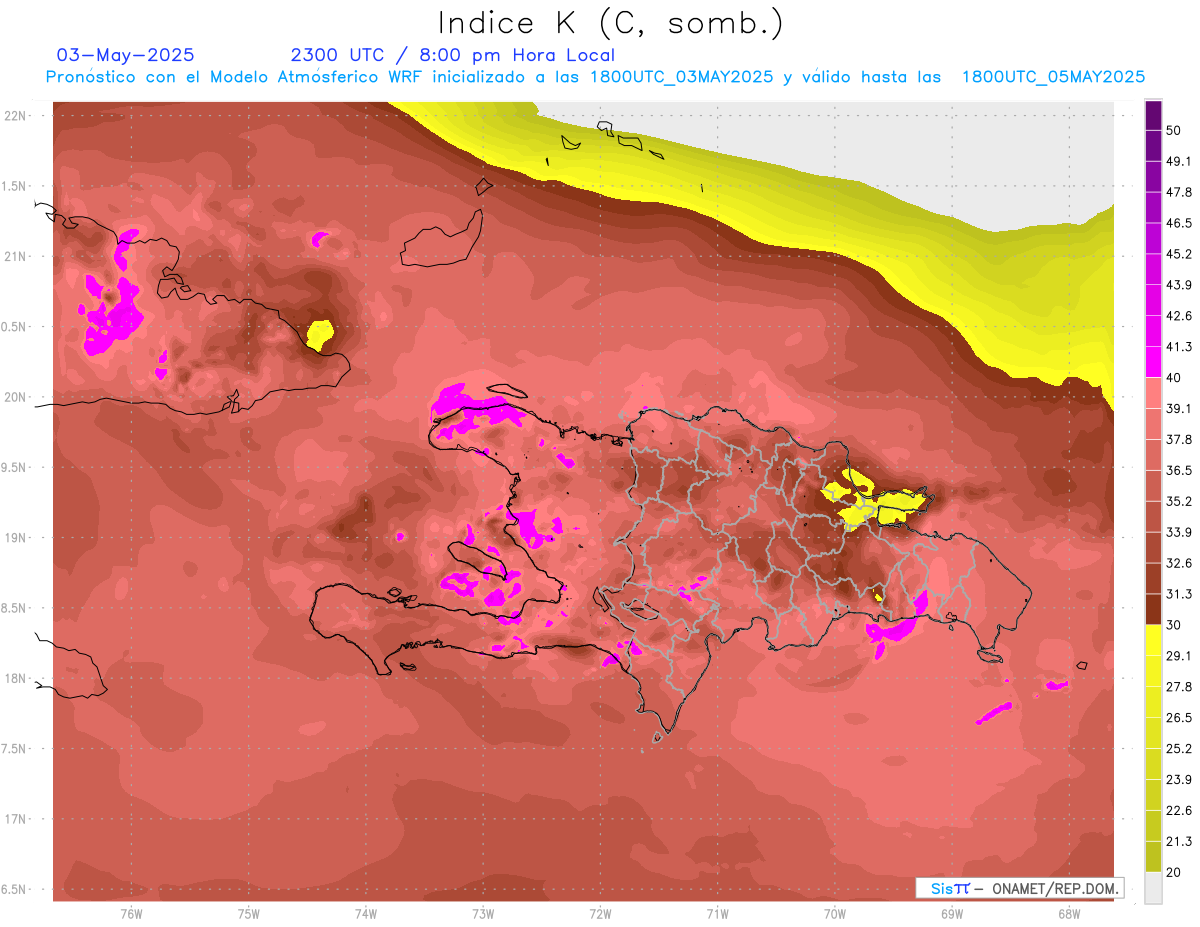
Task: Click the latitude label "21N"
Action: coord(15,256)
